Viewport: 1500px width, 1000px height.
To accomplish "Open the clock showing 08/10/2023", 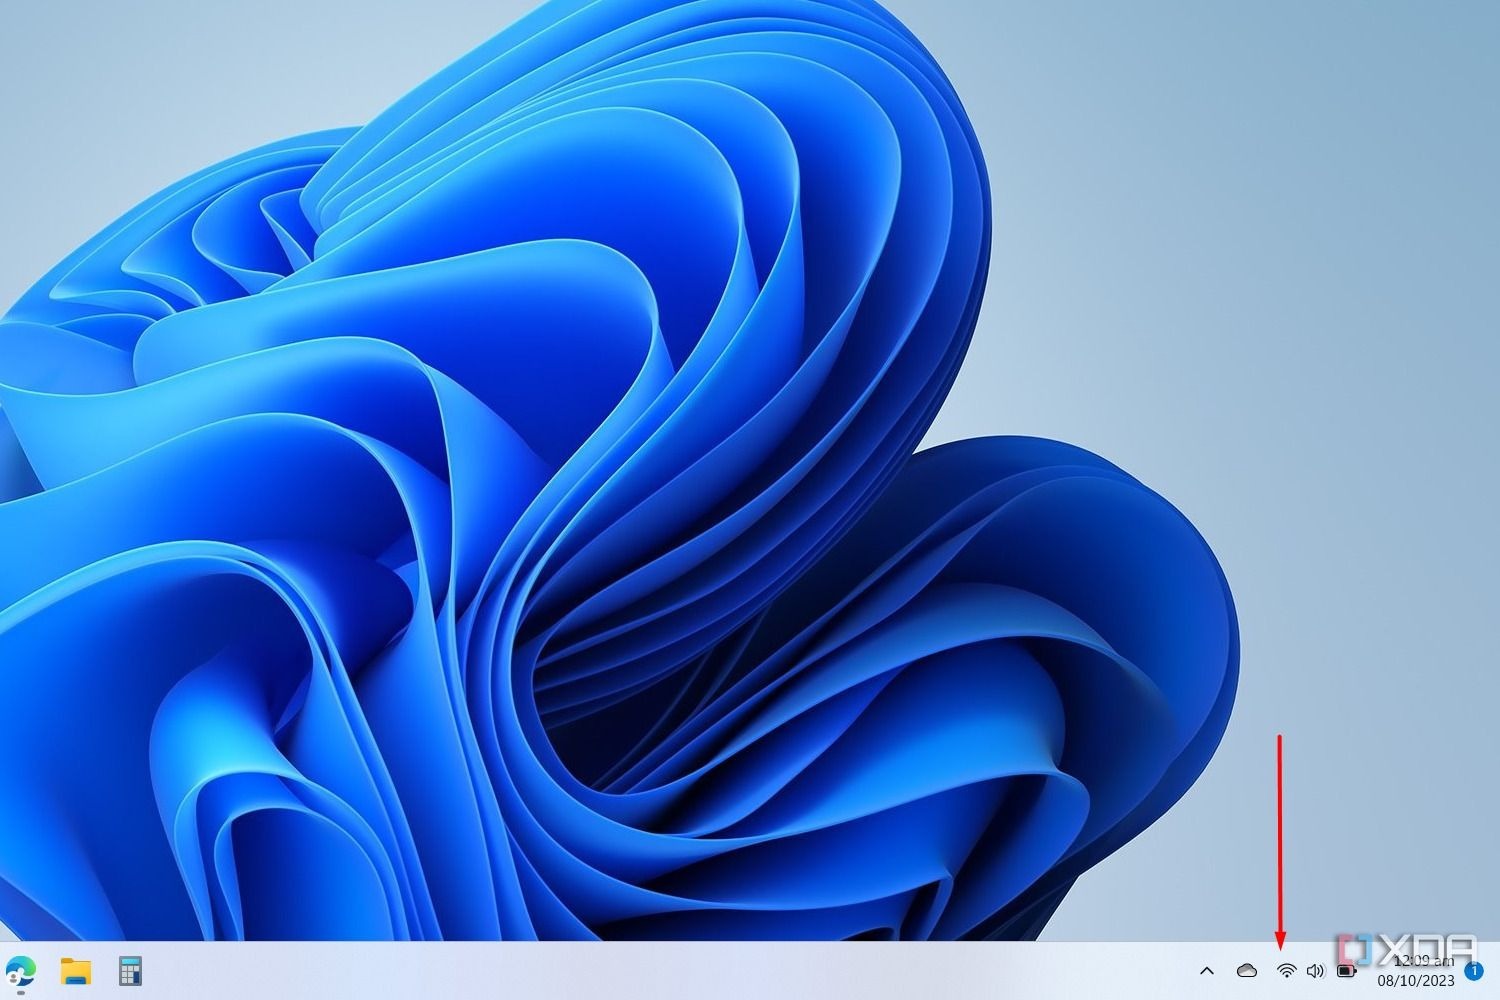I will coord(1416,970).
